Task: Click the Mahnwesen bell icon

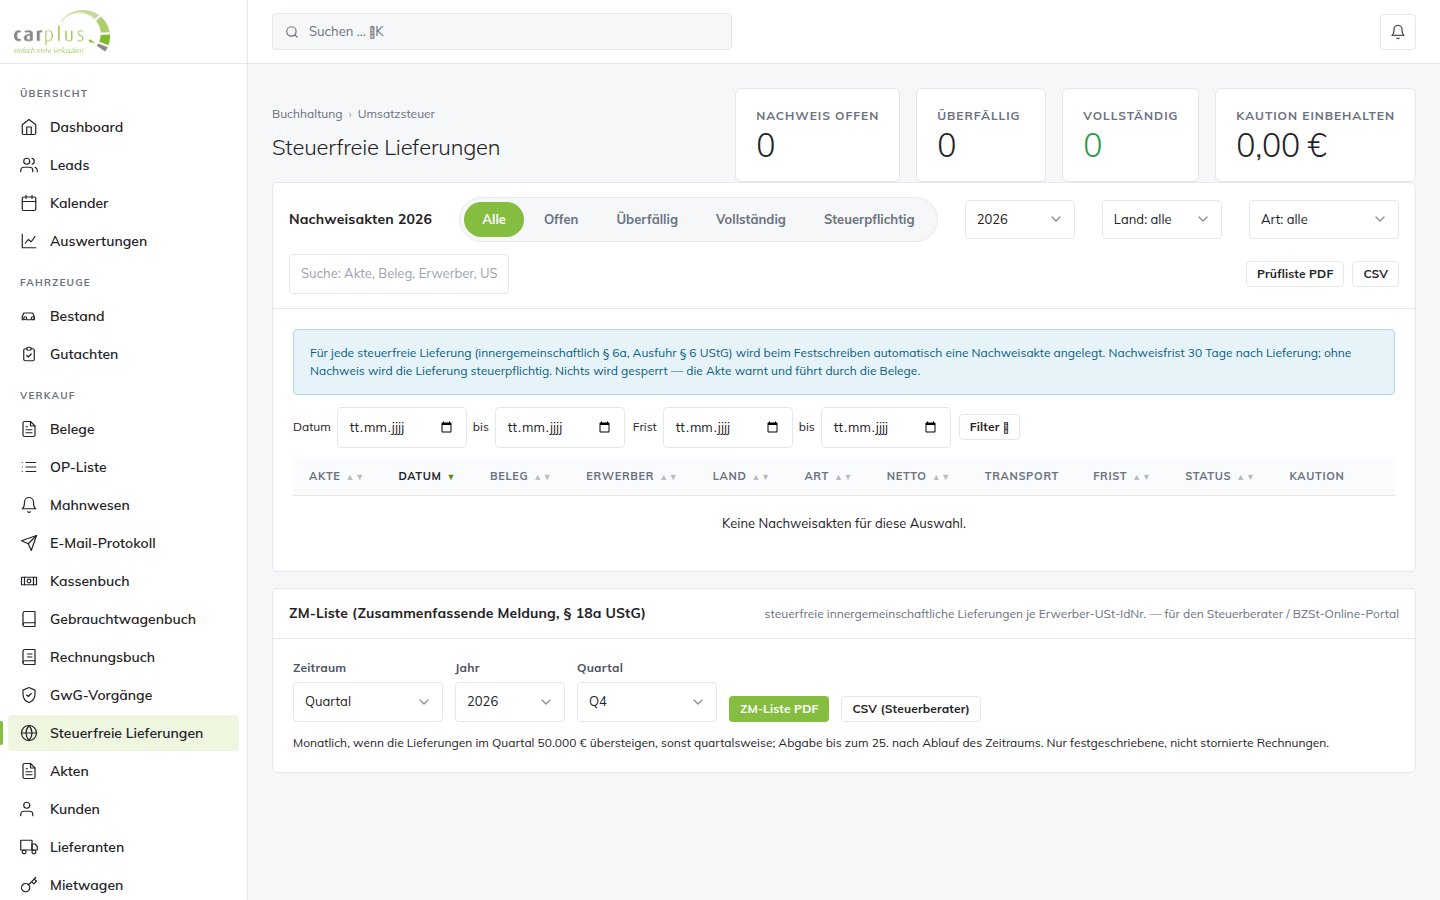Action: 29,505
